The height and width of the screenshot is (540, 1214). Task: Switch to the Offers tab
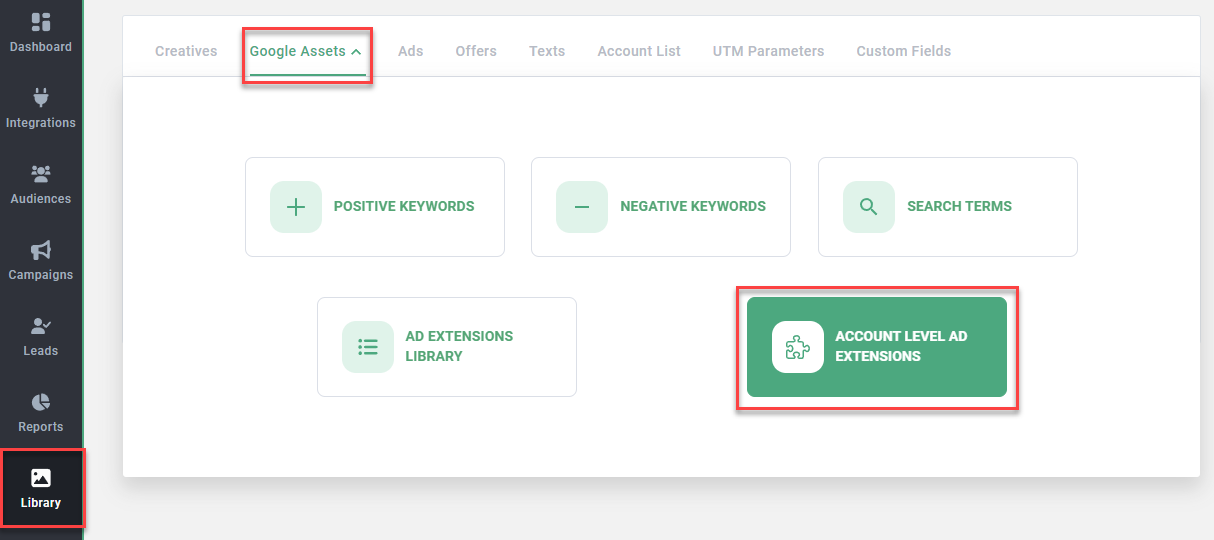click(476, 51)
